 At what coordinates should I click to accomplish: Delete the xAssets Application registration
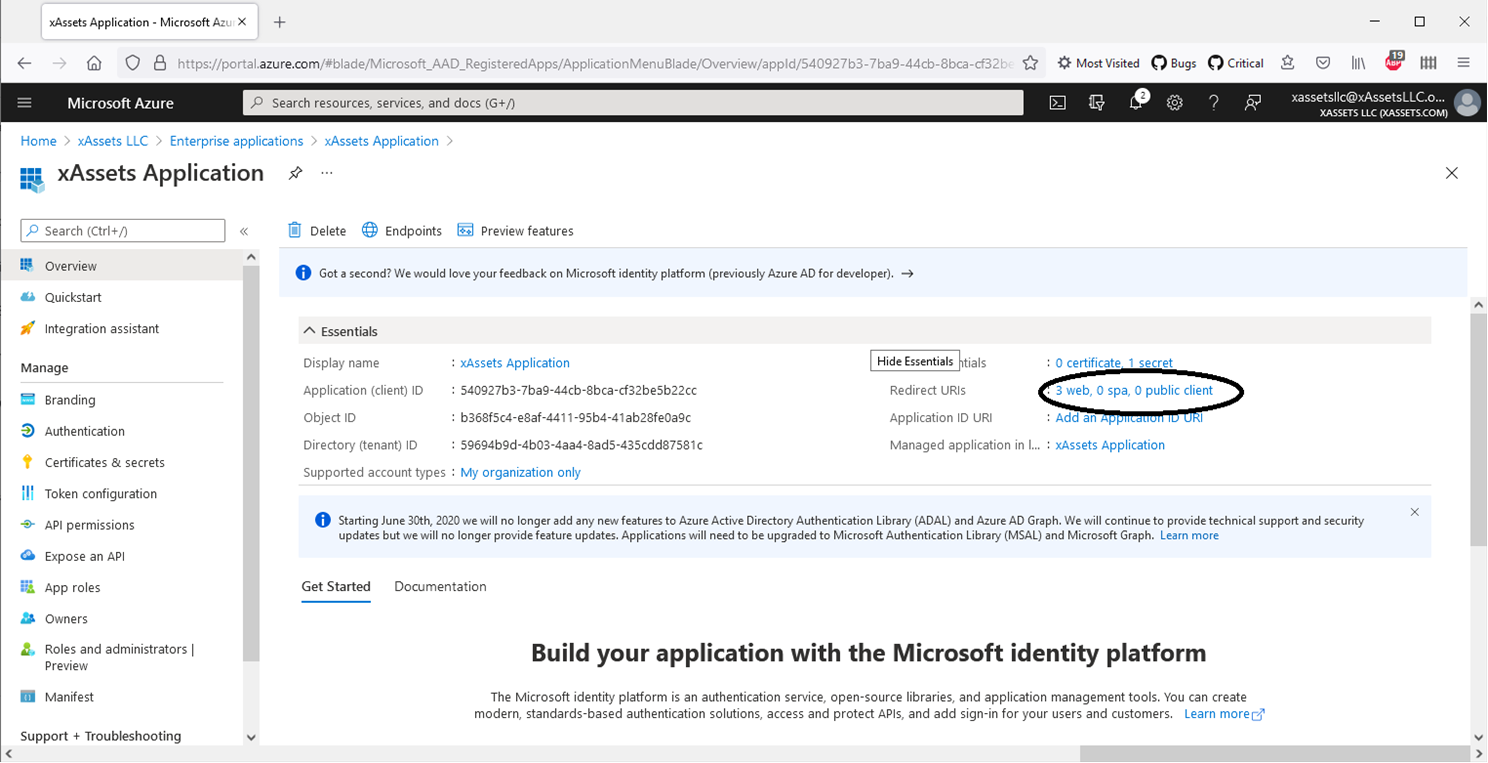316,230
